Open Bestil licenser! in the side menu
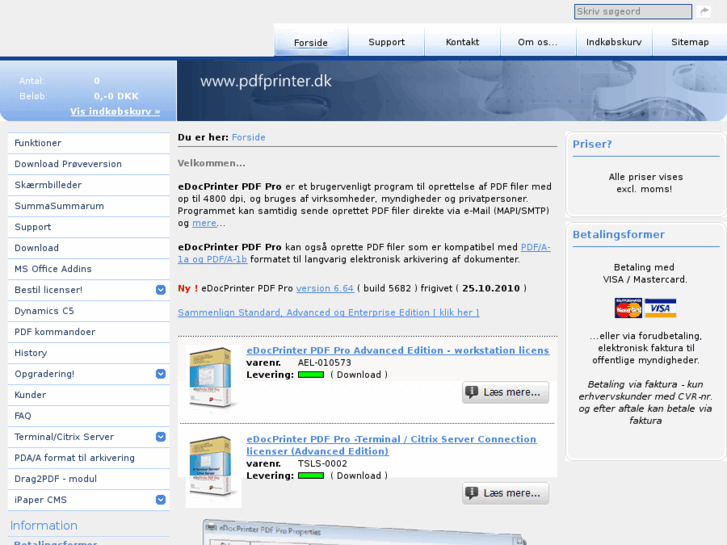 coord(89,290)
